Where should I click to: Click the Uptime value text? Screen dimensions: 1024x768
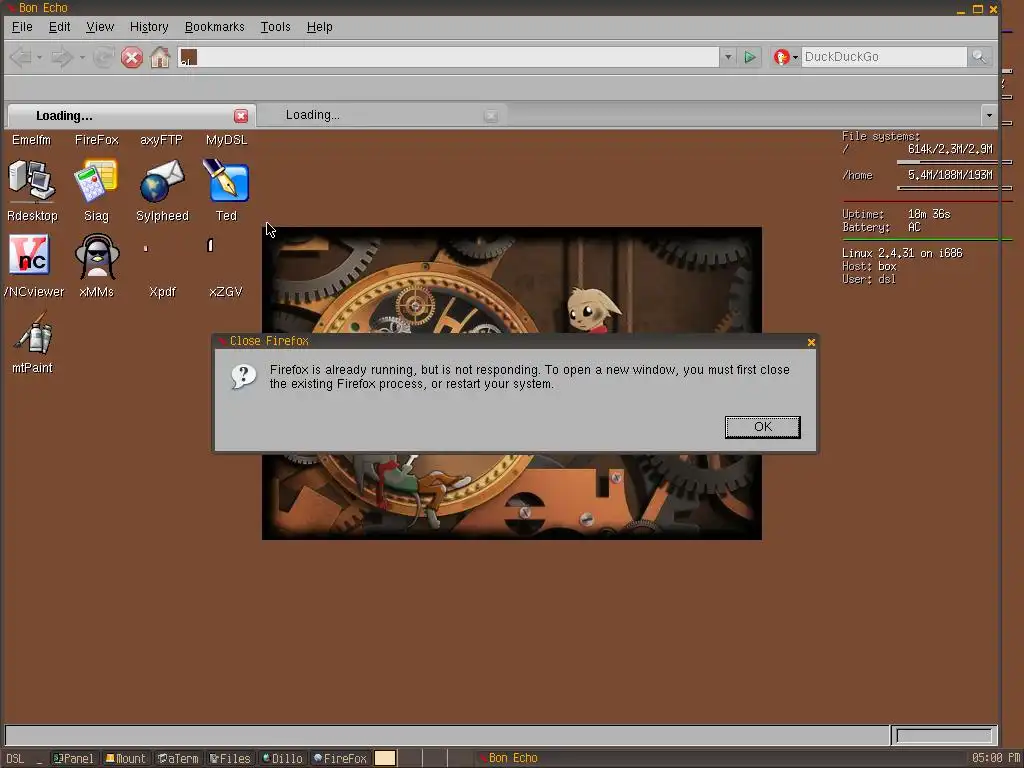[x=929, y=214]
